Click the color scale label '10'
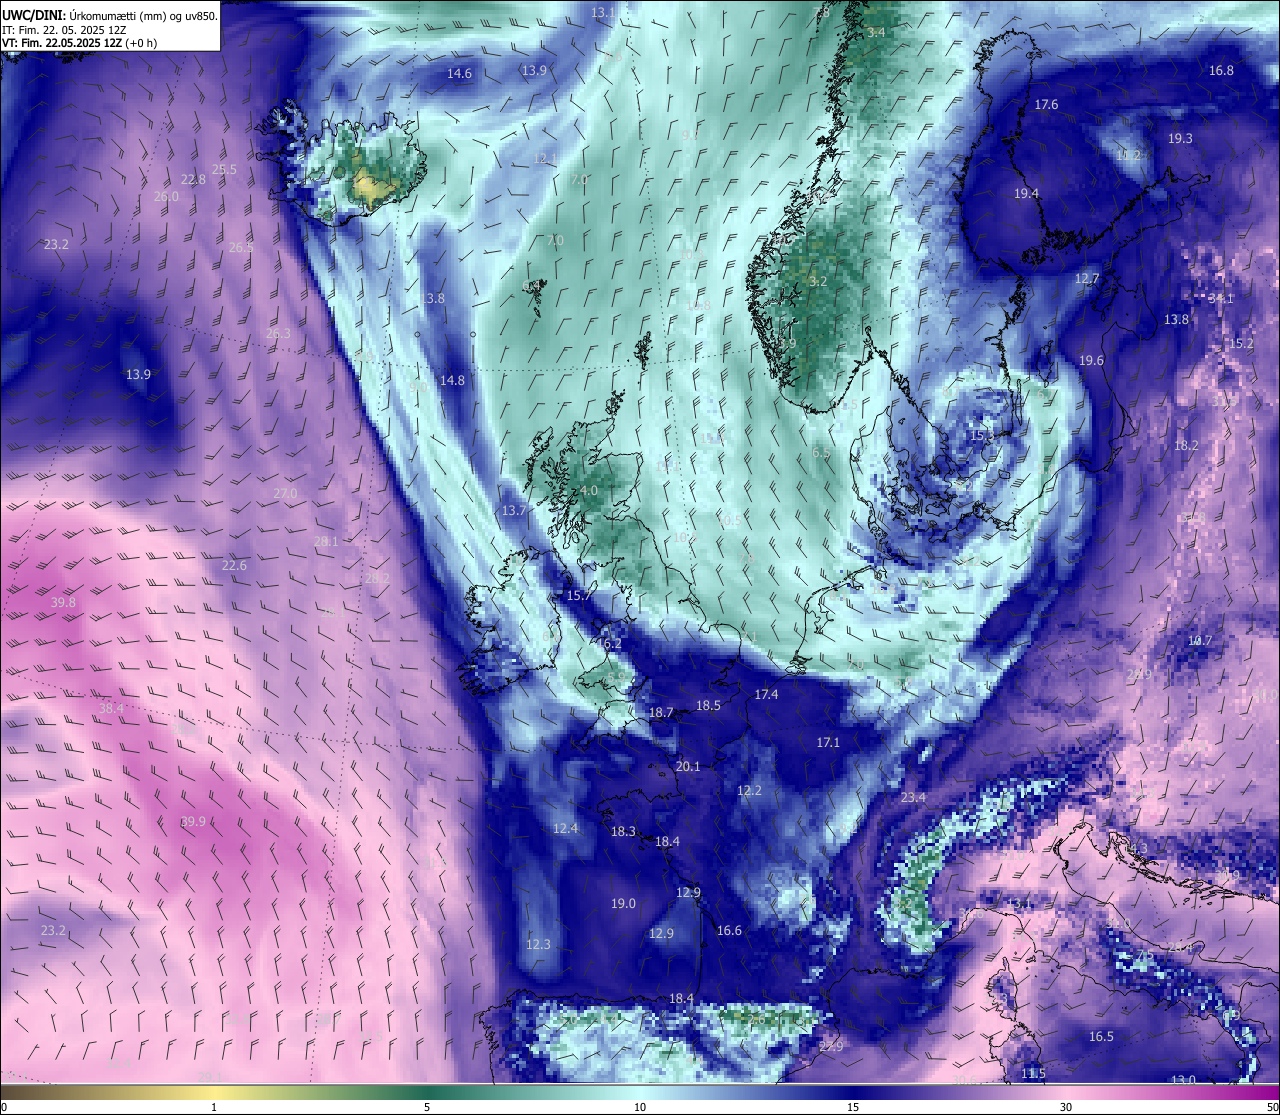Image resolution: width=1280 pixels, height=1115 pixels. click(640, 1107)
